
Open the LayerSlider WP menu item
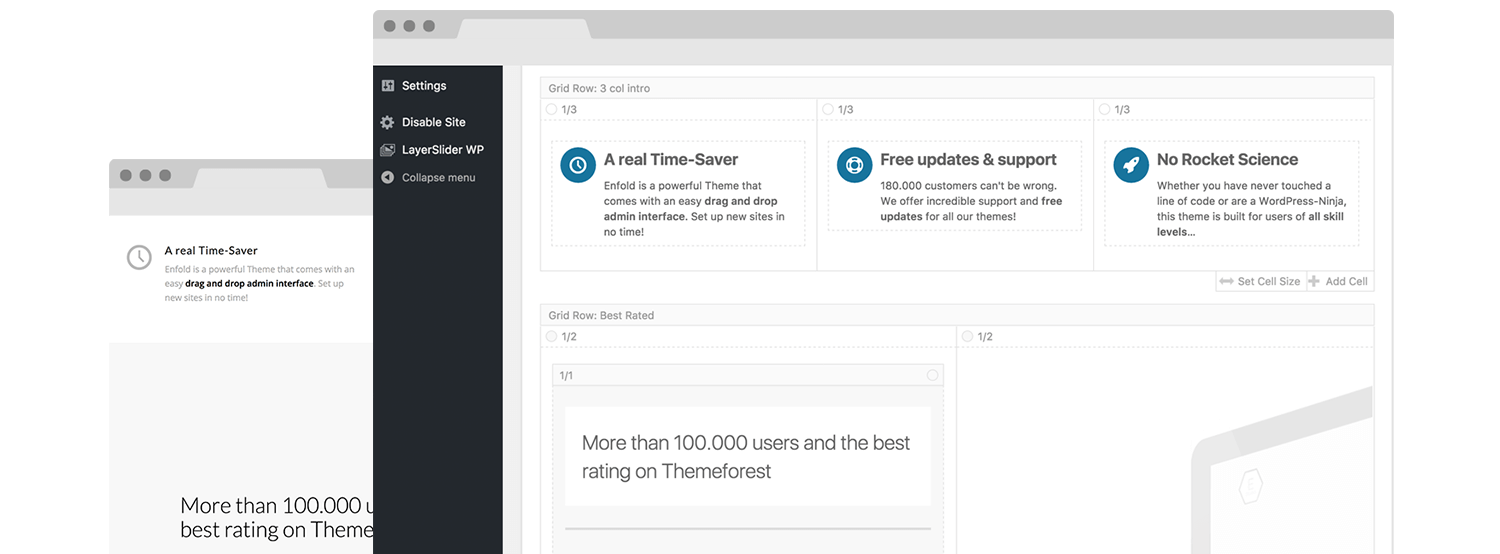442,150
